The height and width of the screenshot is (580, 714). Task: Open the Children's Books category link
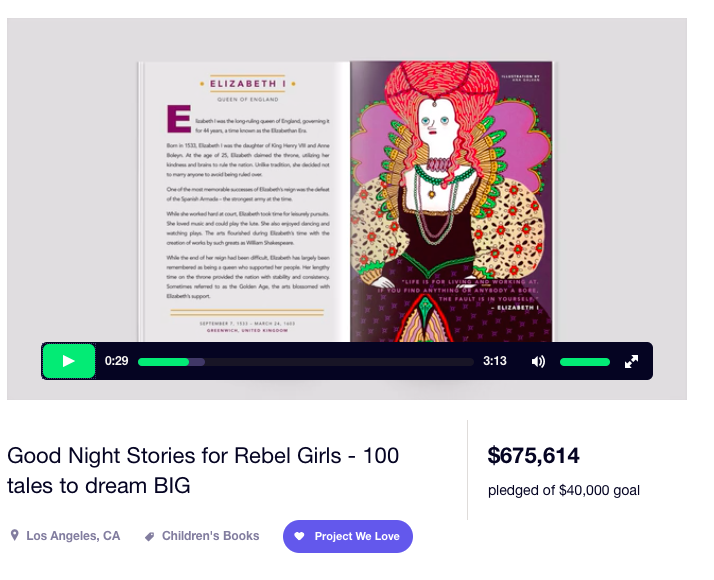210,536
